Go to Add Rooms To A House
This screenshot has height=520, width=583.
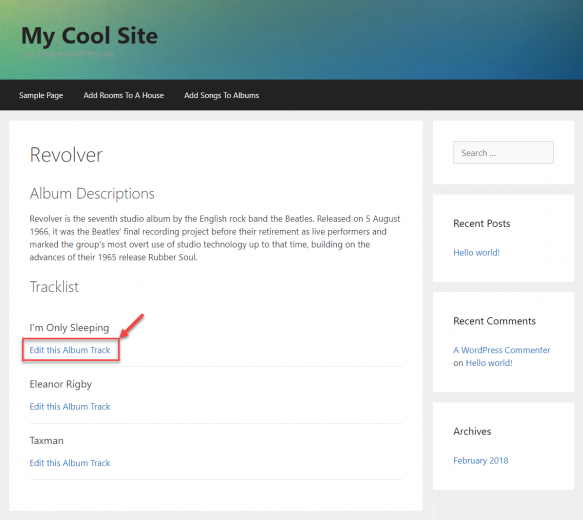123,96
